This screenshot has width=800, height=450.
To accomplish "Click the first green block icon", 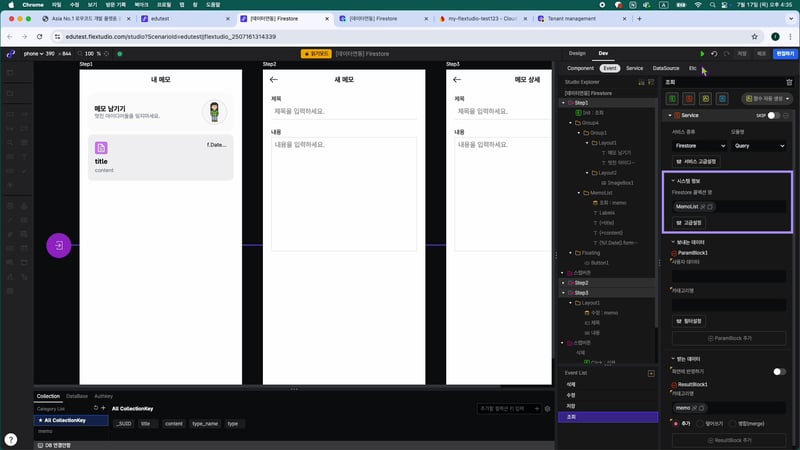I will [674, 99].
